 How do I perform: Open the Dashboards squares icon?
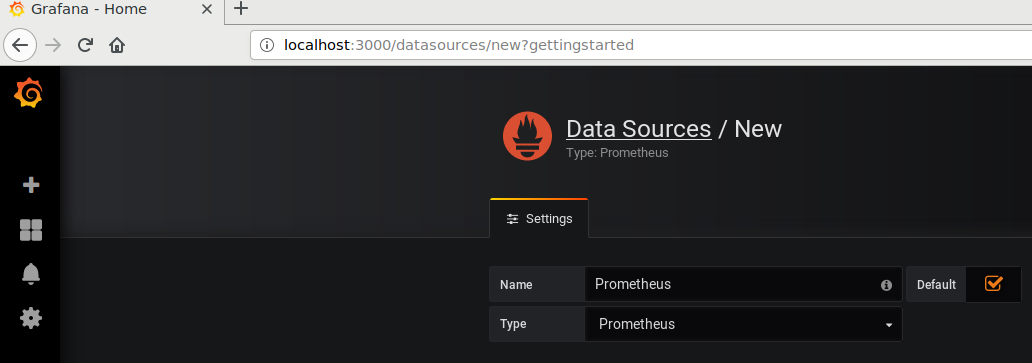pos(30,230)
